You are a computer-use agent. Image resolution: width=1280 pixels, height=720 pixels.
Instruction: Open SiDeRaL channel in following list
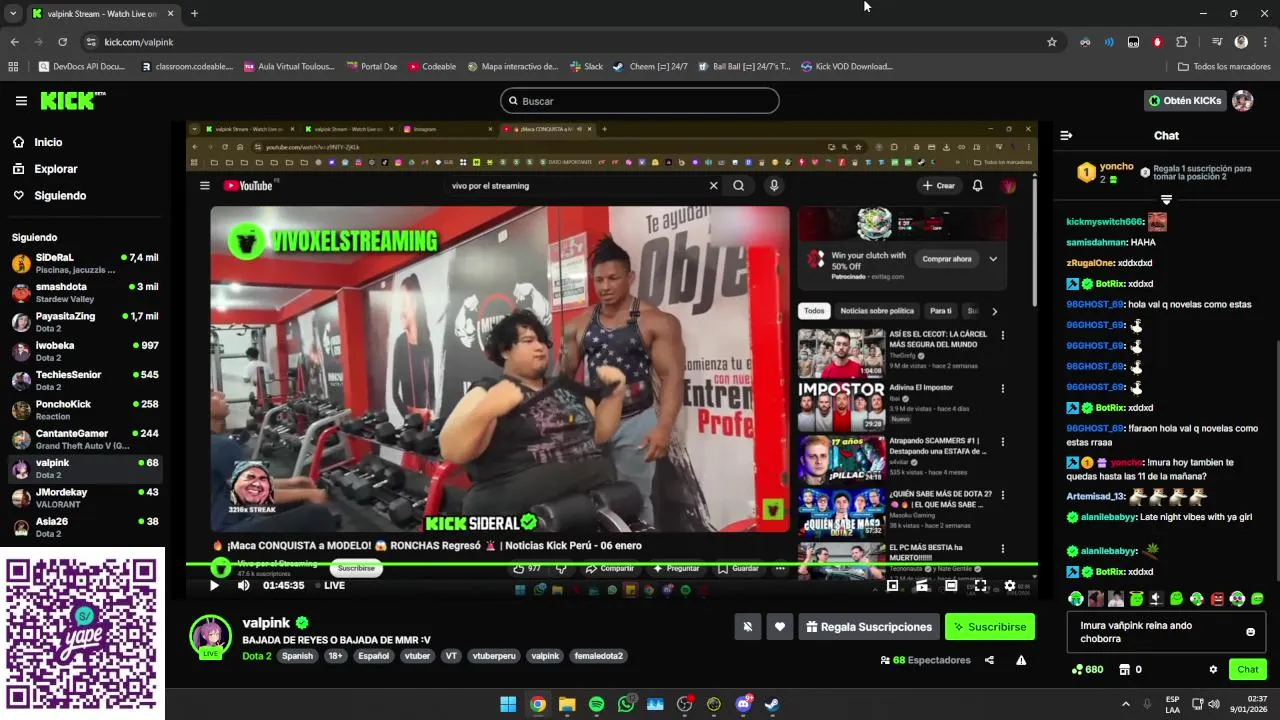pos(84,263)
